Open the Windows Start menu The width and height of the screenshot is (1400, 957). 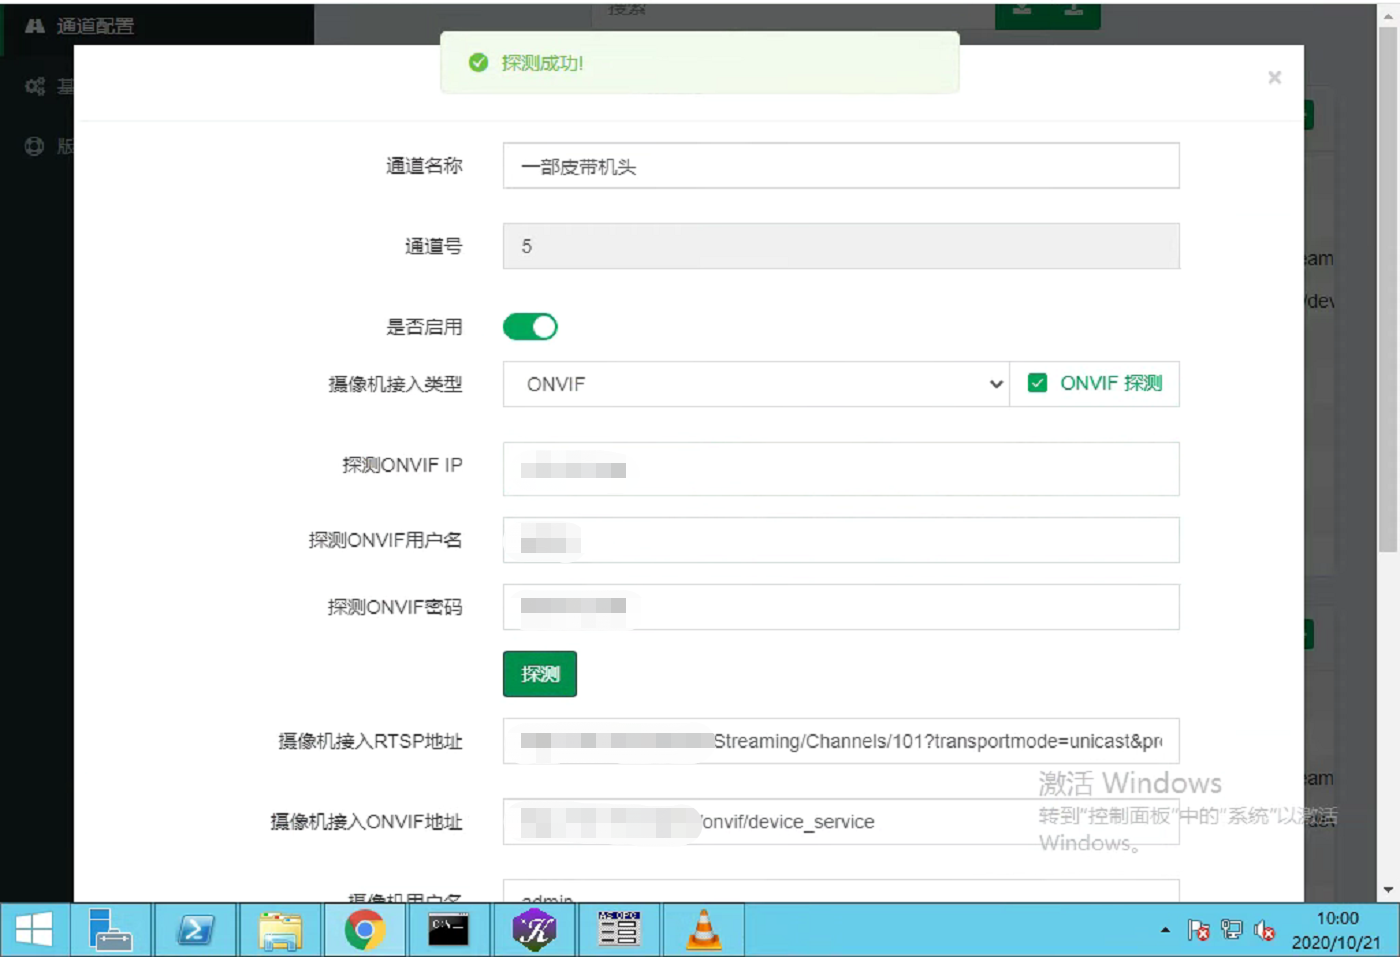34,930
